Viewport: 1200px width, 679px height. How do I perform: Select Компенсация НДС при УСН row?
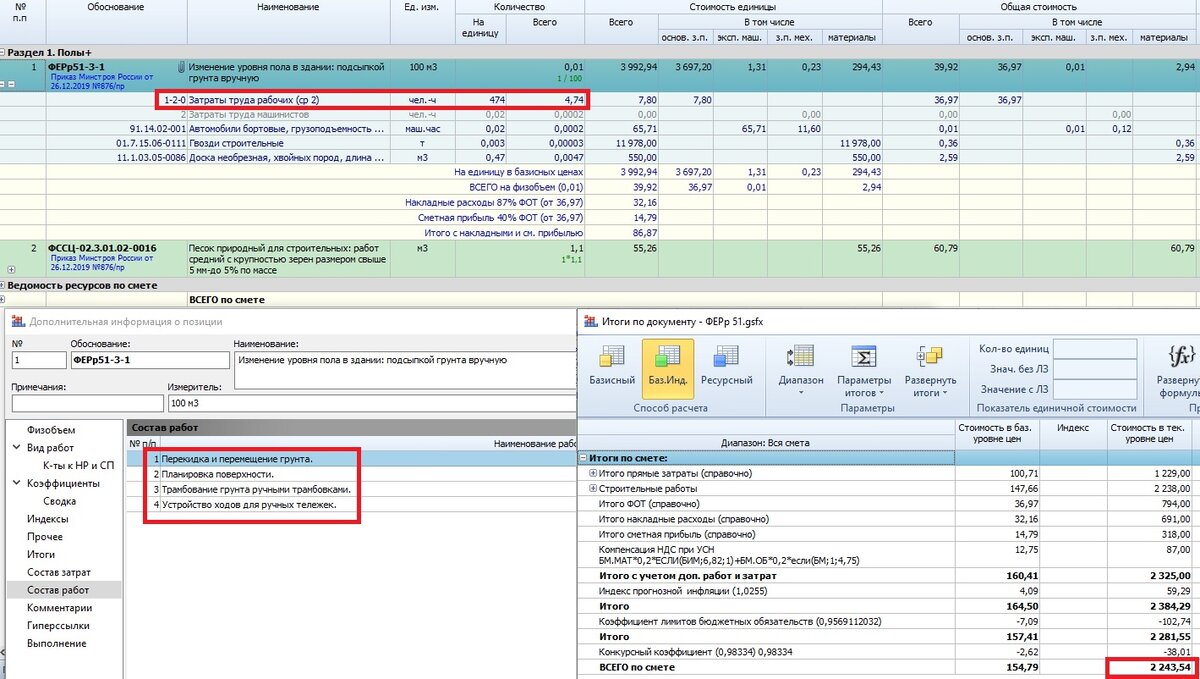[888, 555]
